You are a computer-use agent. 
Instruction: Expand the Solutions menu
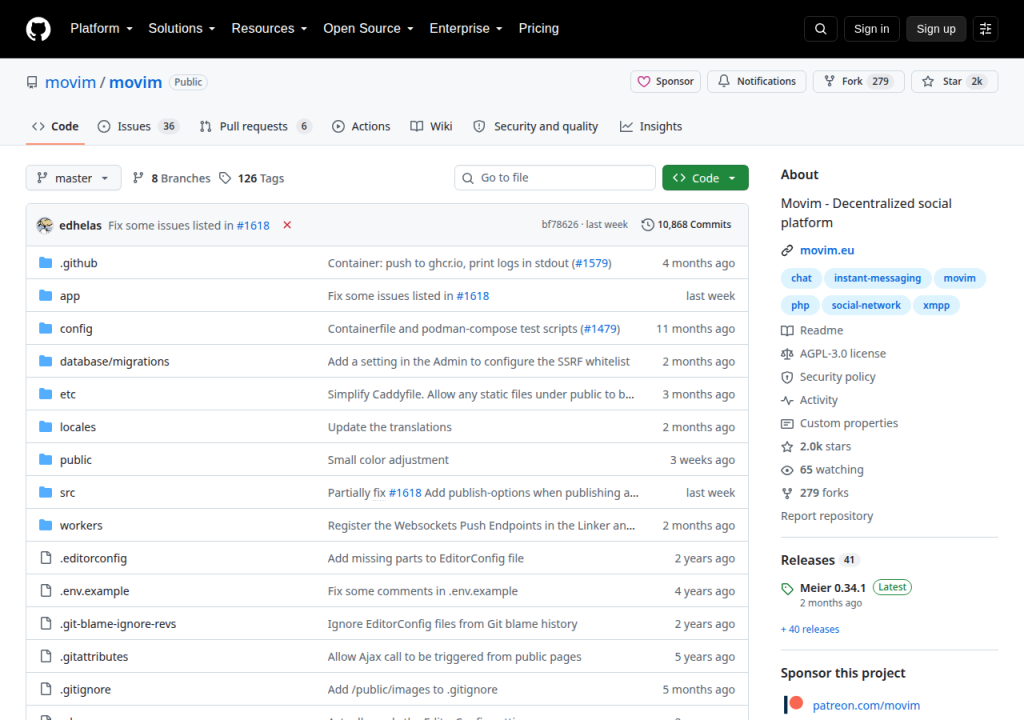coord(182,29)
